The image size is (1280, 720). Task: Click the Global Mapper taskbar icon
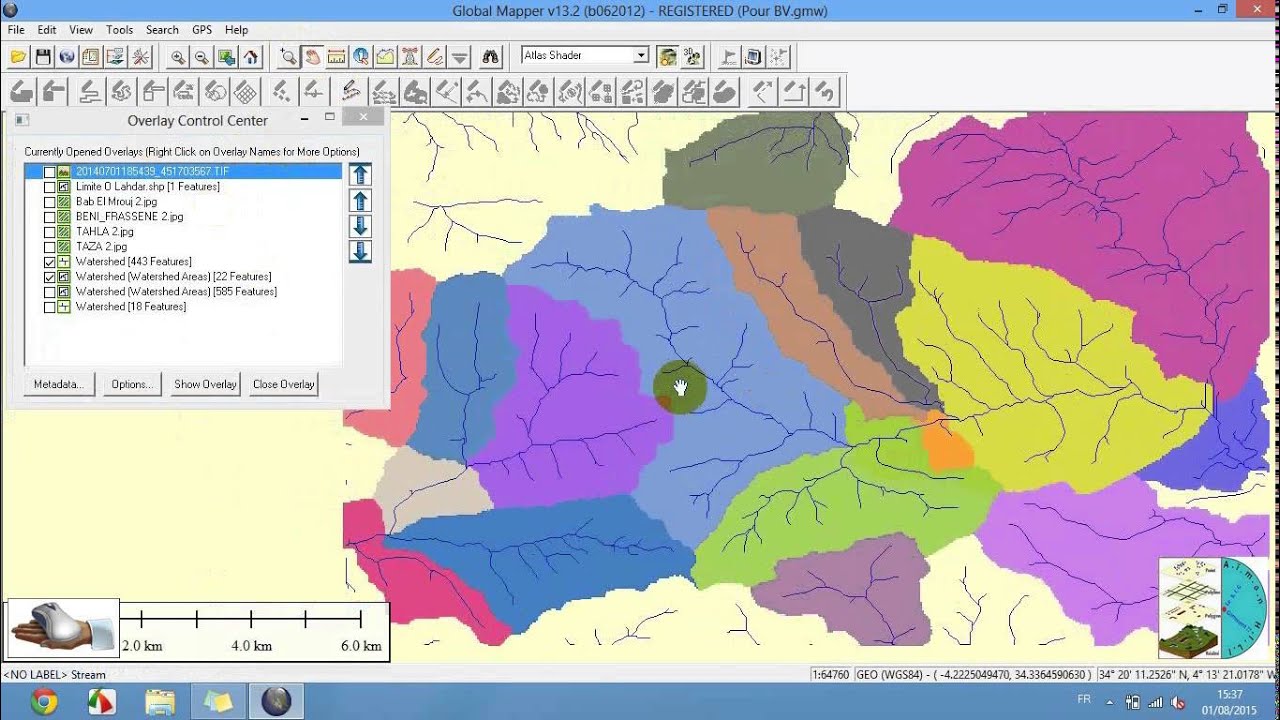click(276, 702)
